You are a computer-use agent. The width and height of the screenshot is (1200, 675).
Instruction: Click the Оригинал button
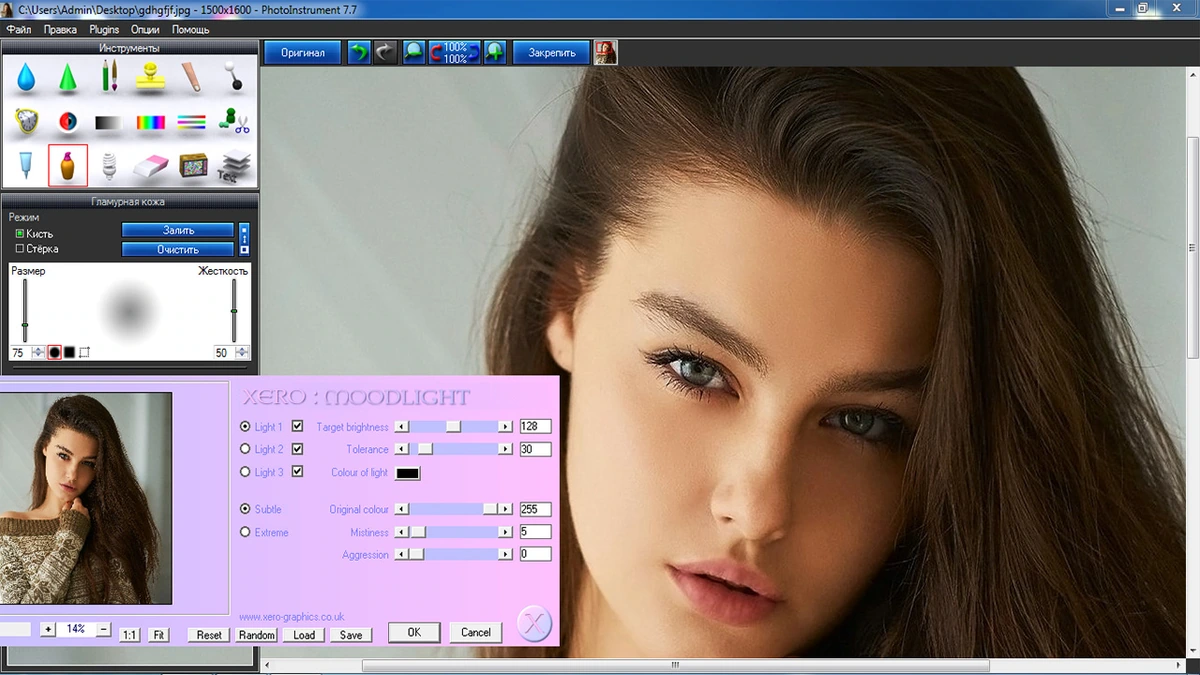point(303,52)
